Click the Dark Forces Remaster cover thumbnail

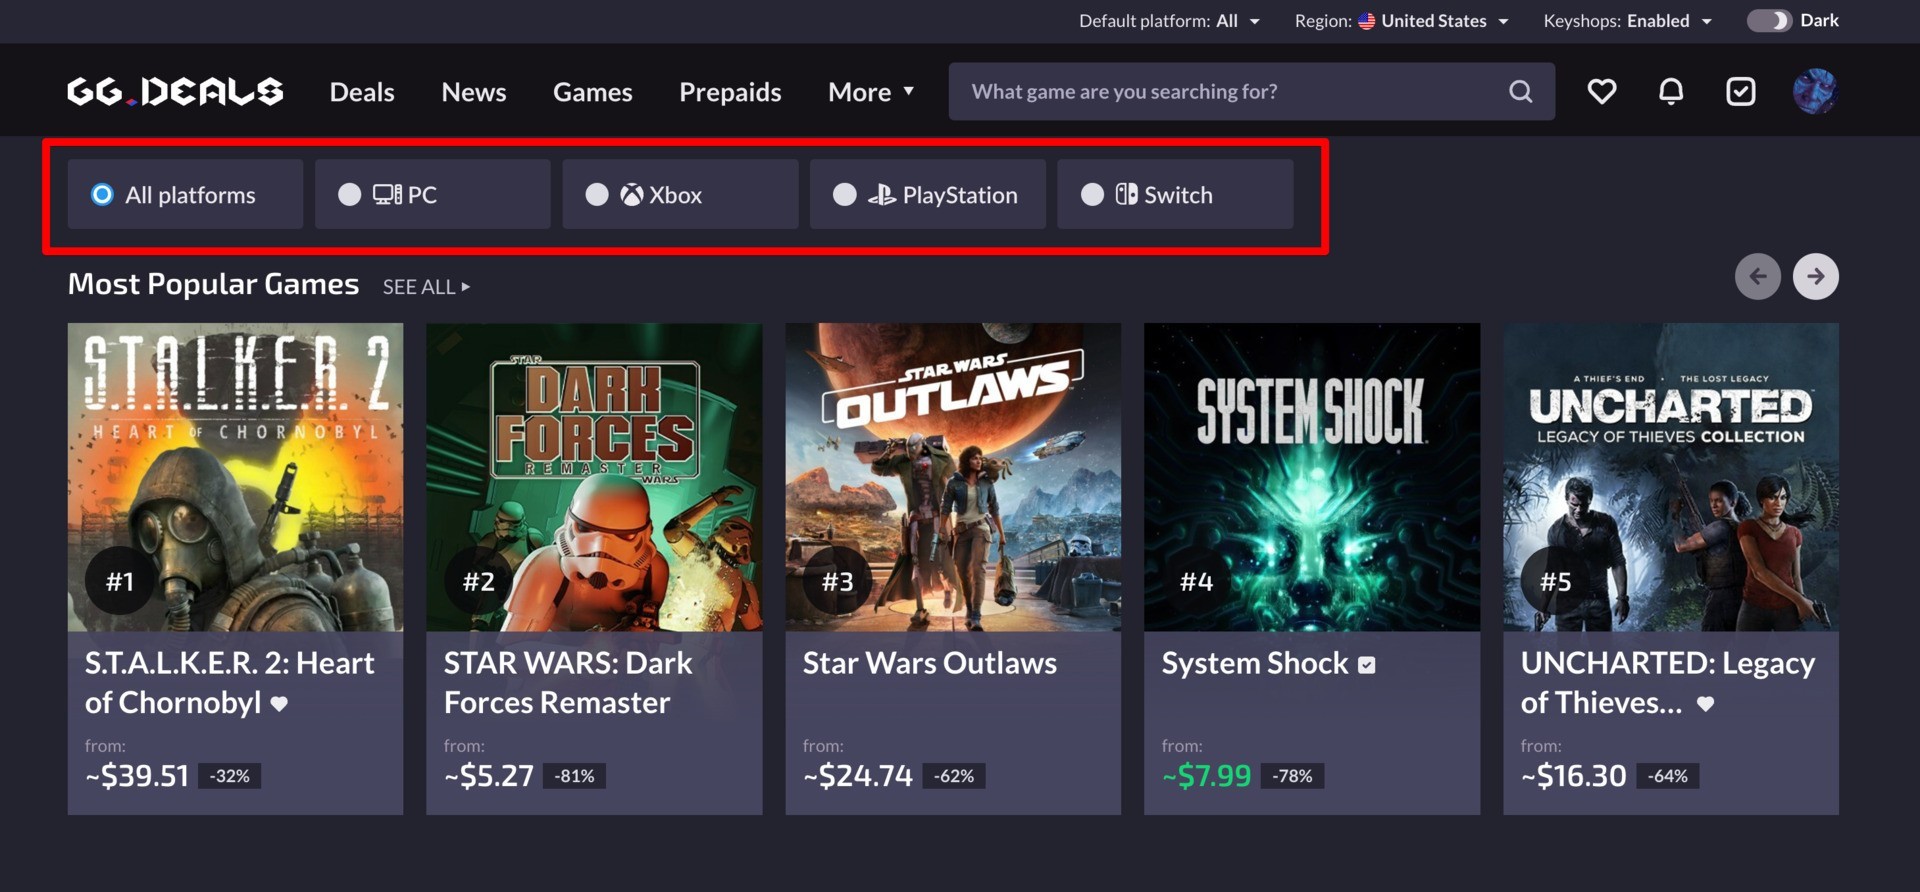(x=594, y=477)
